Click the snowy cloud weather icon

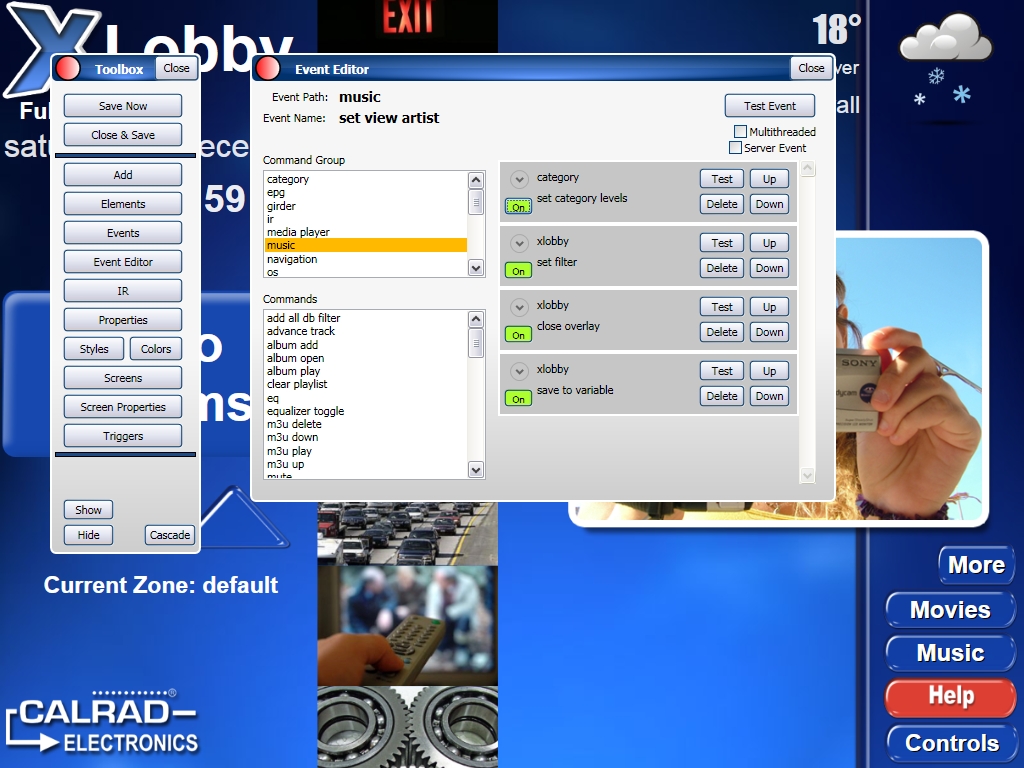coord(944,62)
